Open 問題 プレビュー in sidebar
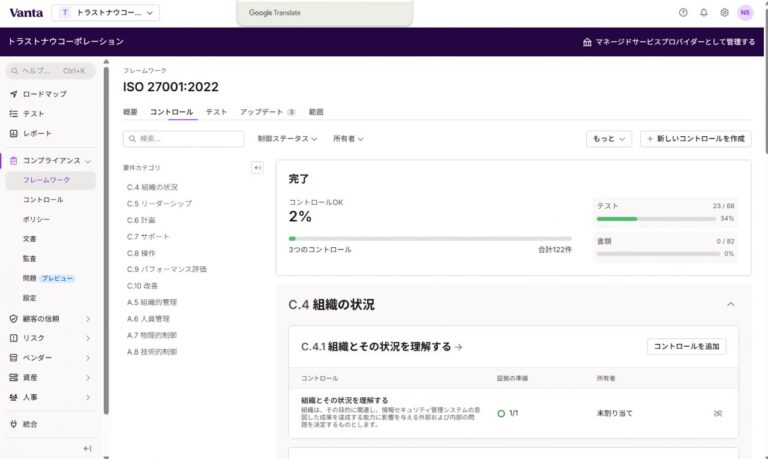The height and width of the screenshot is (459, 768). click(48, 278)
